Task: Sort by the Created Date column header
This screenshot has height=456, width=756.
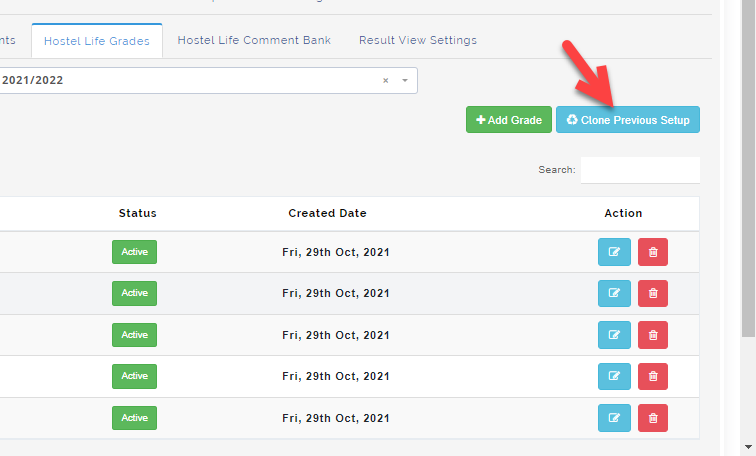Action: (327, 213)
